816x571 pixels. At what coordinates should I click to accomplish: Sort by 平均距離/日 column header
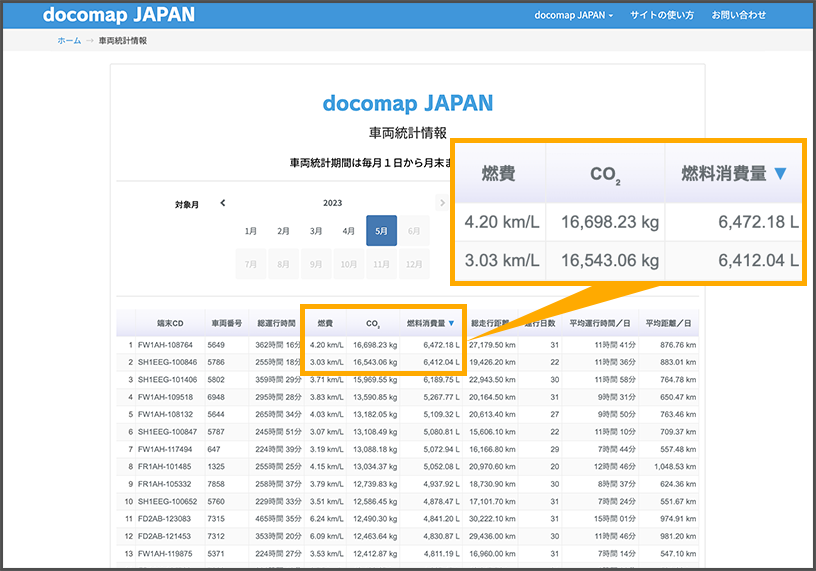coord(669,323)
